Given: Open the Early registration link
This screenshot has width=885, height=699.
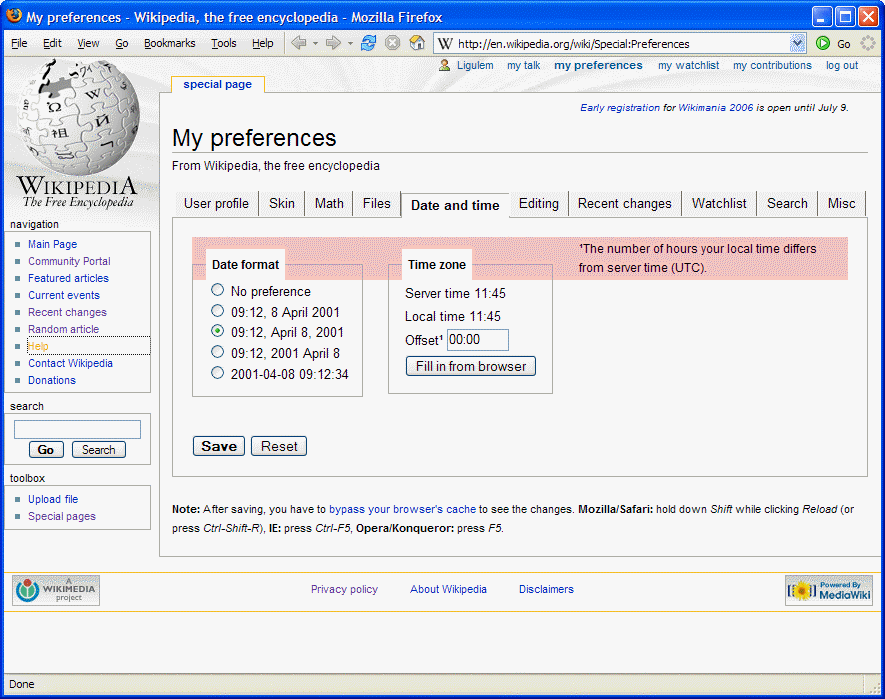Looking at the screenshot, I should point(620,108).
